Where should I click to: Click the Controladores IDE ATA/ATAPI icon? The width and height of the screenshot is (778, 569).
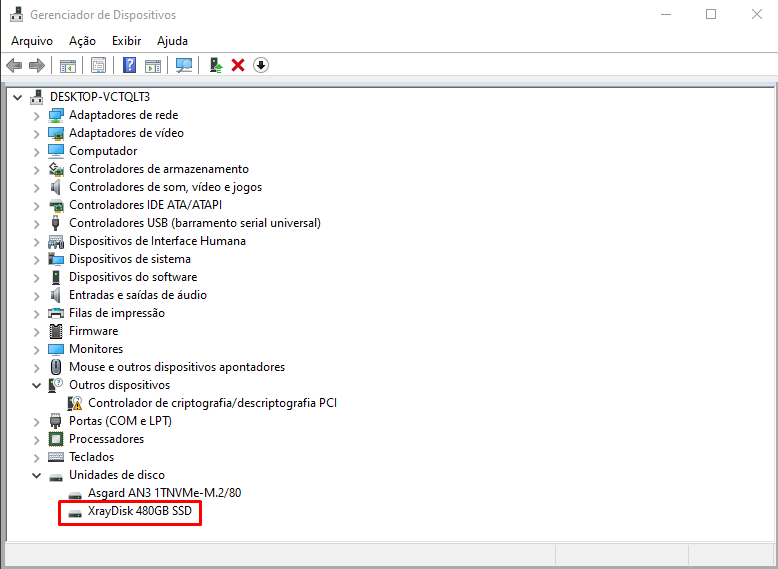tap(56, 205)
